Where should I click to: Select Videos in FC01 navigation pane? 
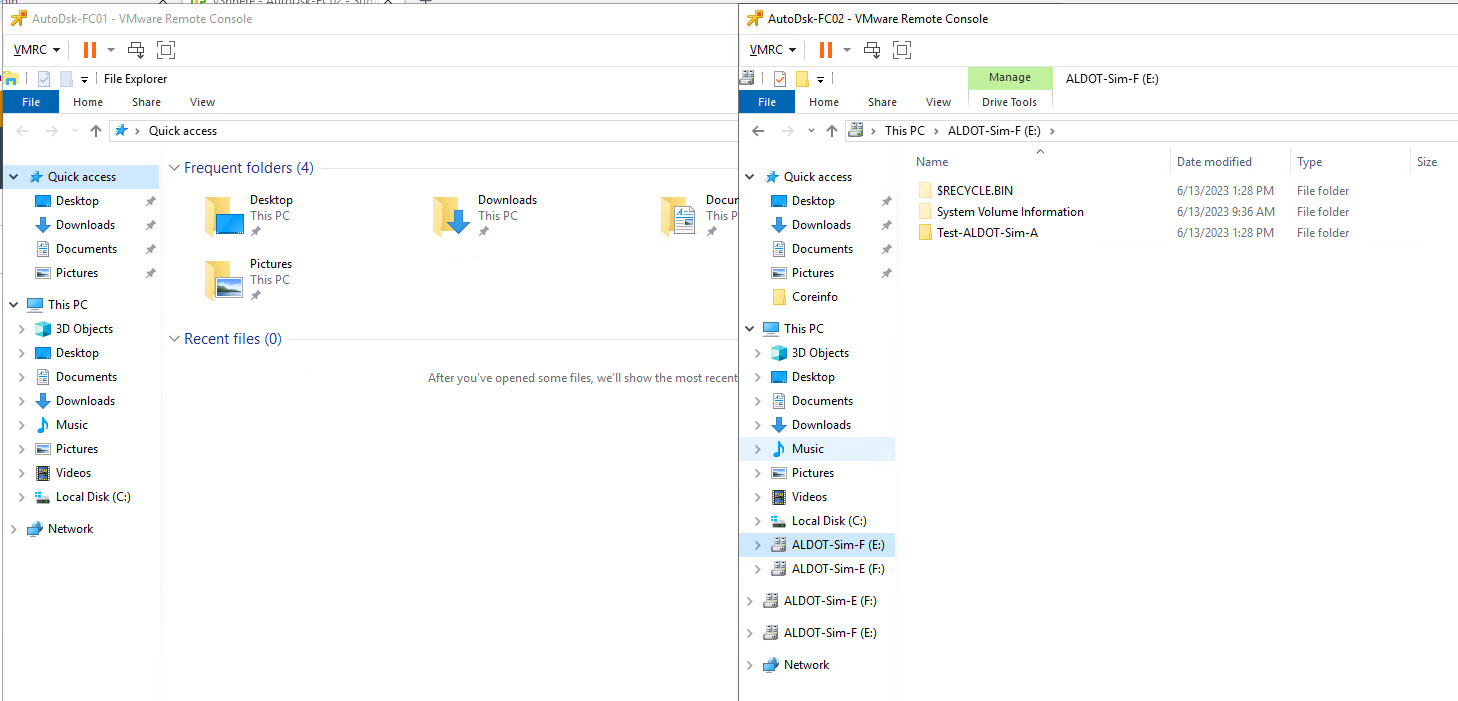click(x=73, y=473)
